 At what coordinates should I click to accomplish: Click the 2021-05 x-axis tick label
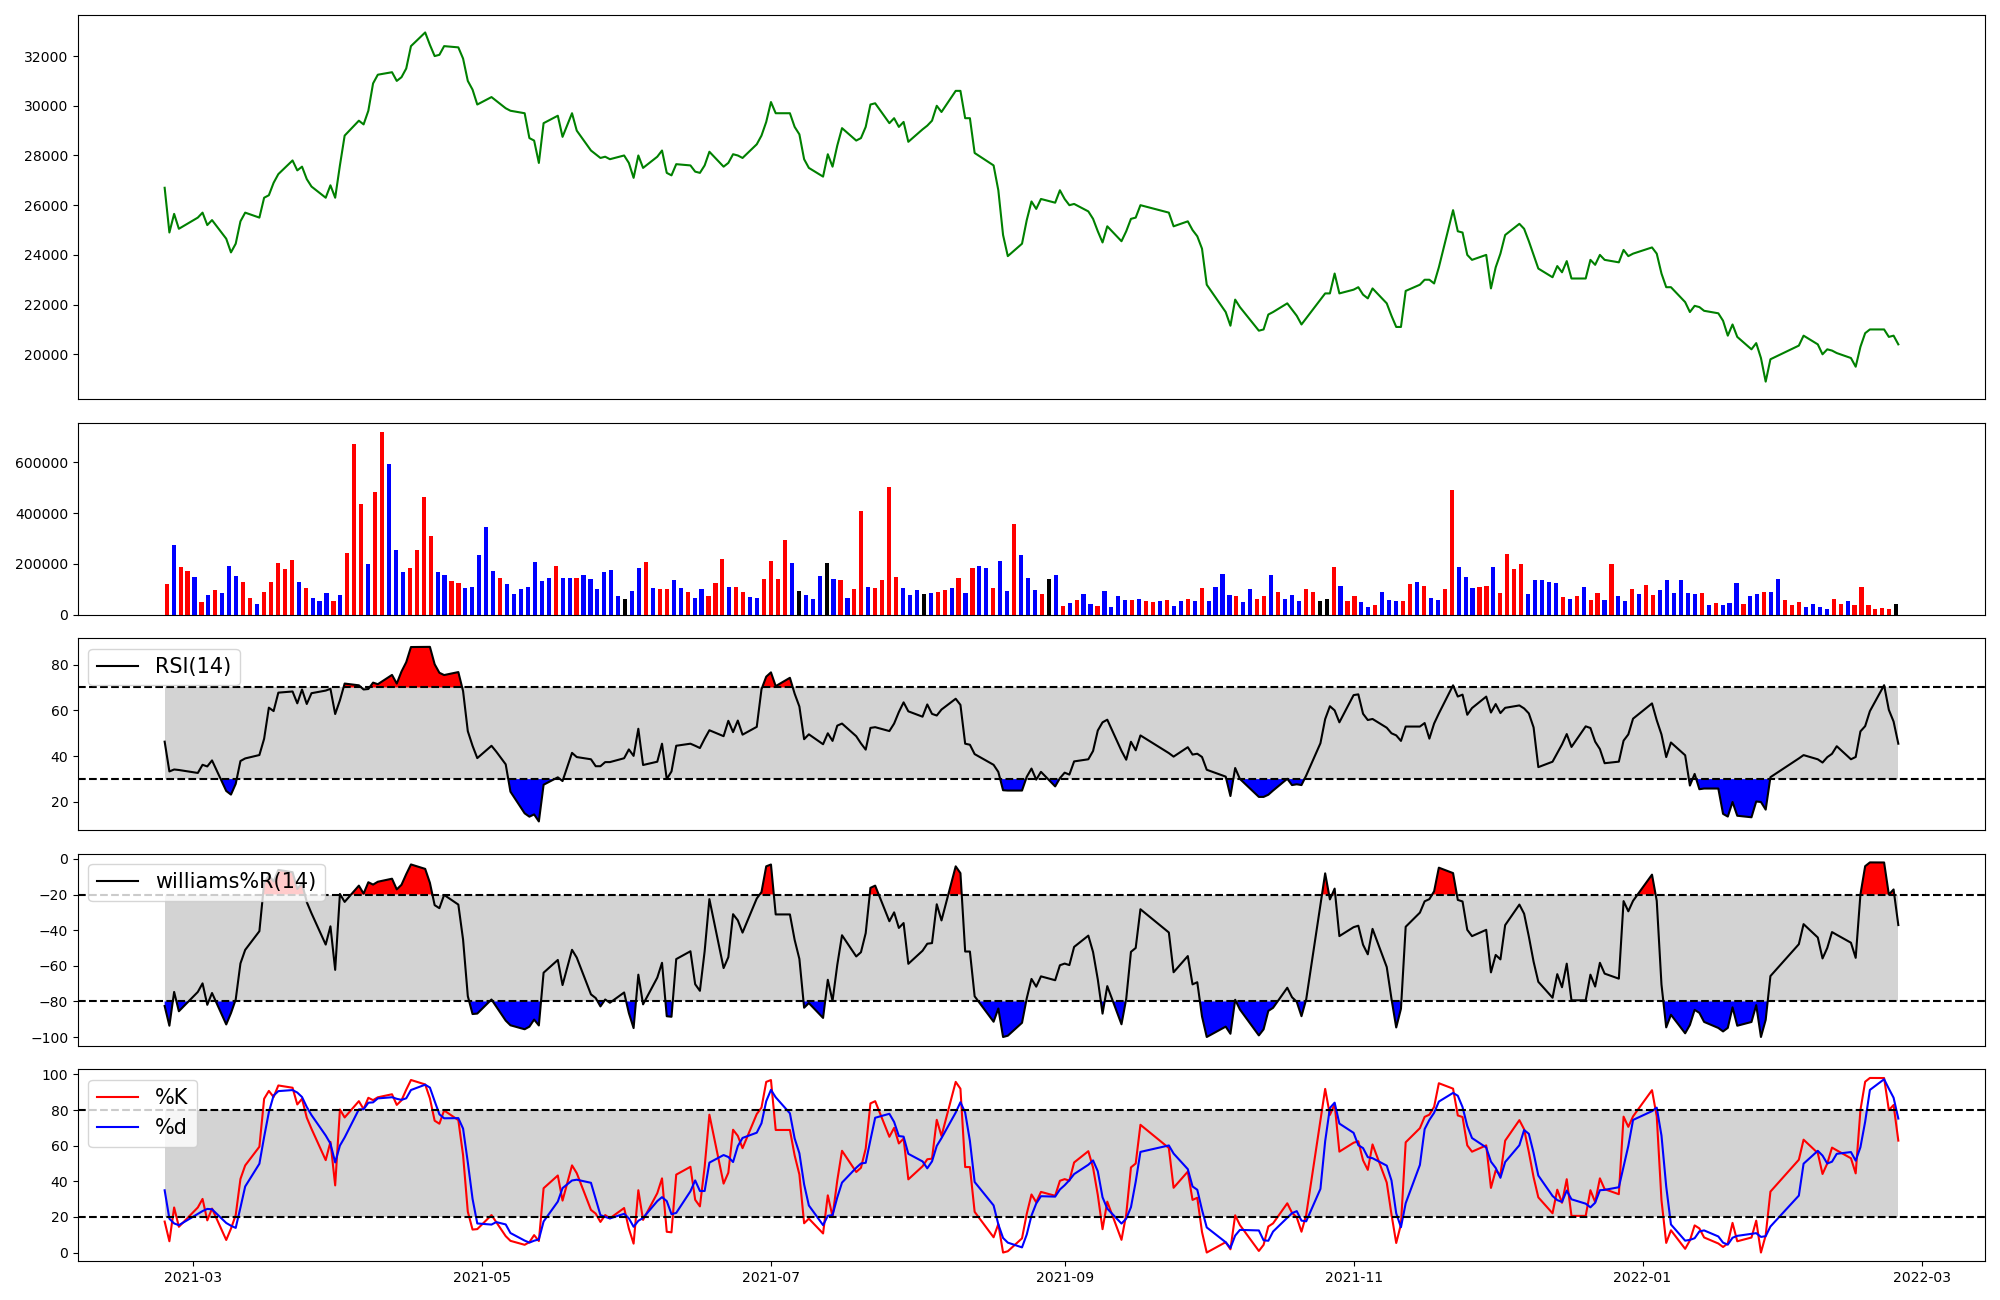tap(482, 1277)
